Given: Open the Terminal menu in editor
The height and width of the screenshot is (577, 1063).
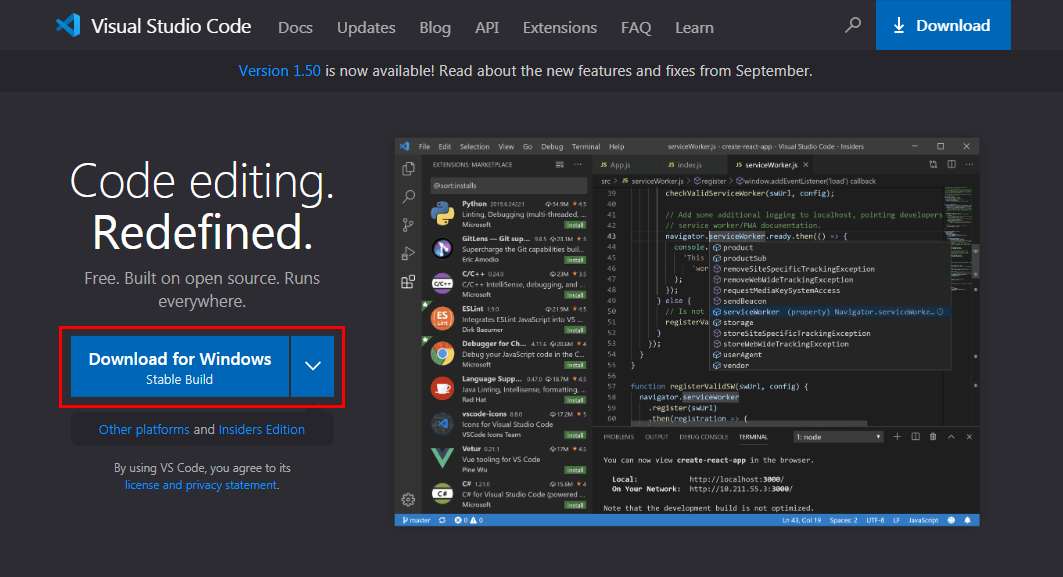Looking at the screenshot, I should (x=586, y=146).
